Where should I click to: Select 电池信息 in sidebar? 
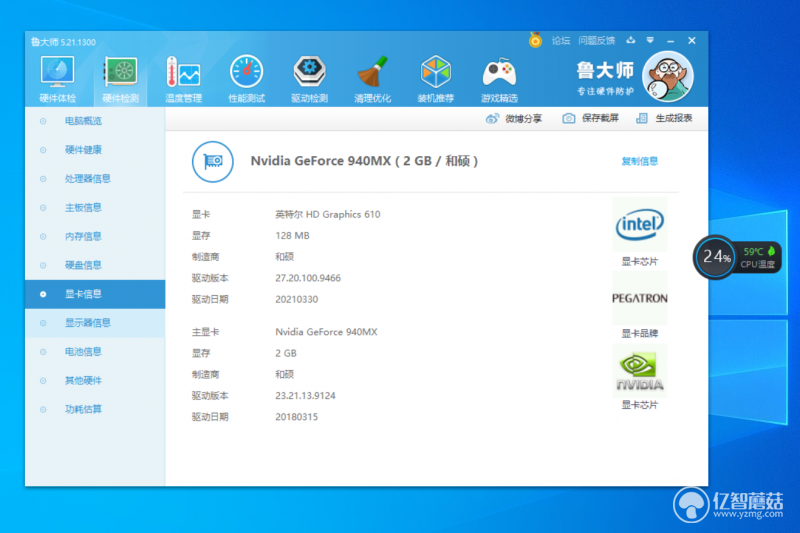coord(95,351)
